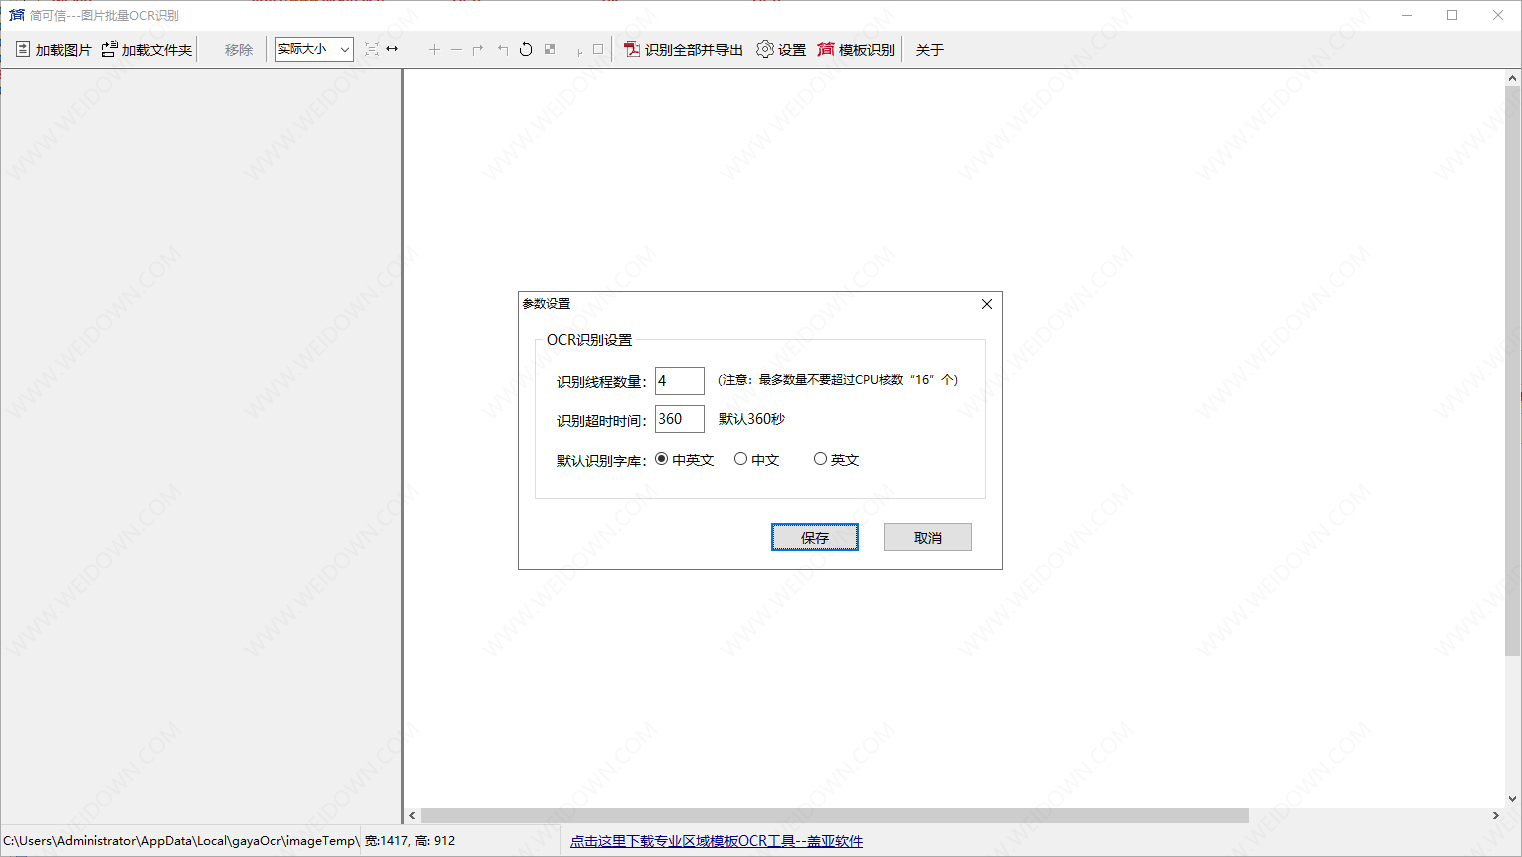Click the 移除 (remove) toolbar button
The height and width of the screenshot is (857, 1522).
(x=238, y=49)
